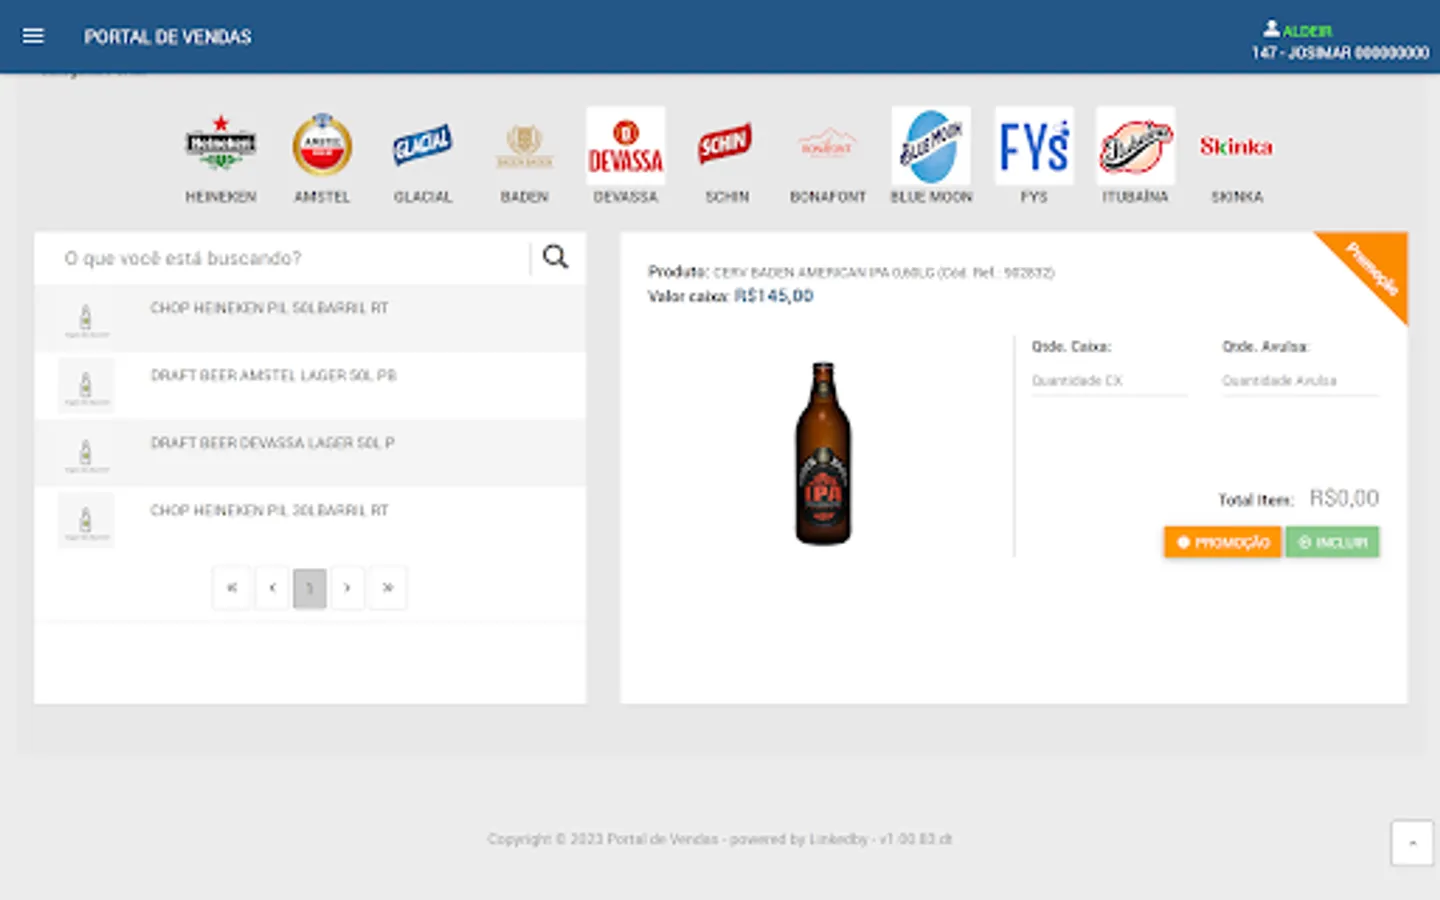Select page 1 in pagination
This screenshot has width=1440, height=900.
pos(310,588)
